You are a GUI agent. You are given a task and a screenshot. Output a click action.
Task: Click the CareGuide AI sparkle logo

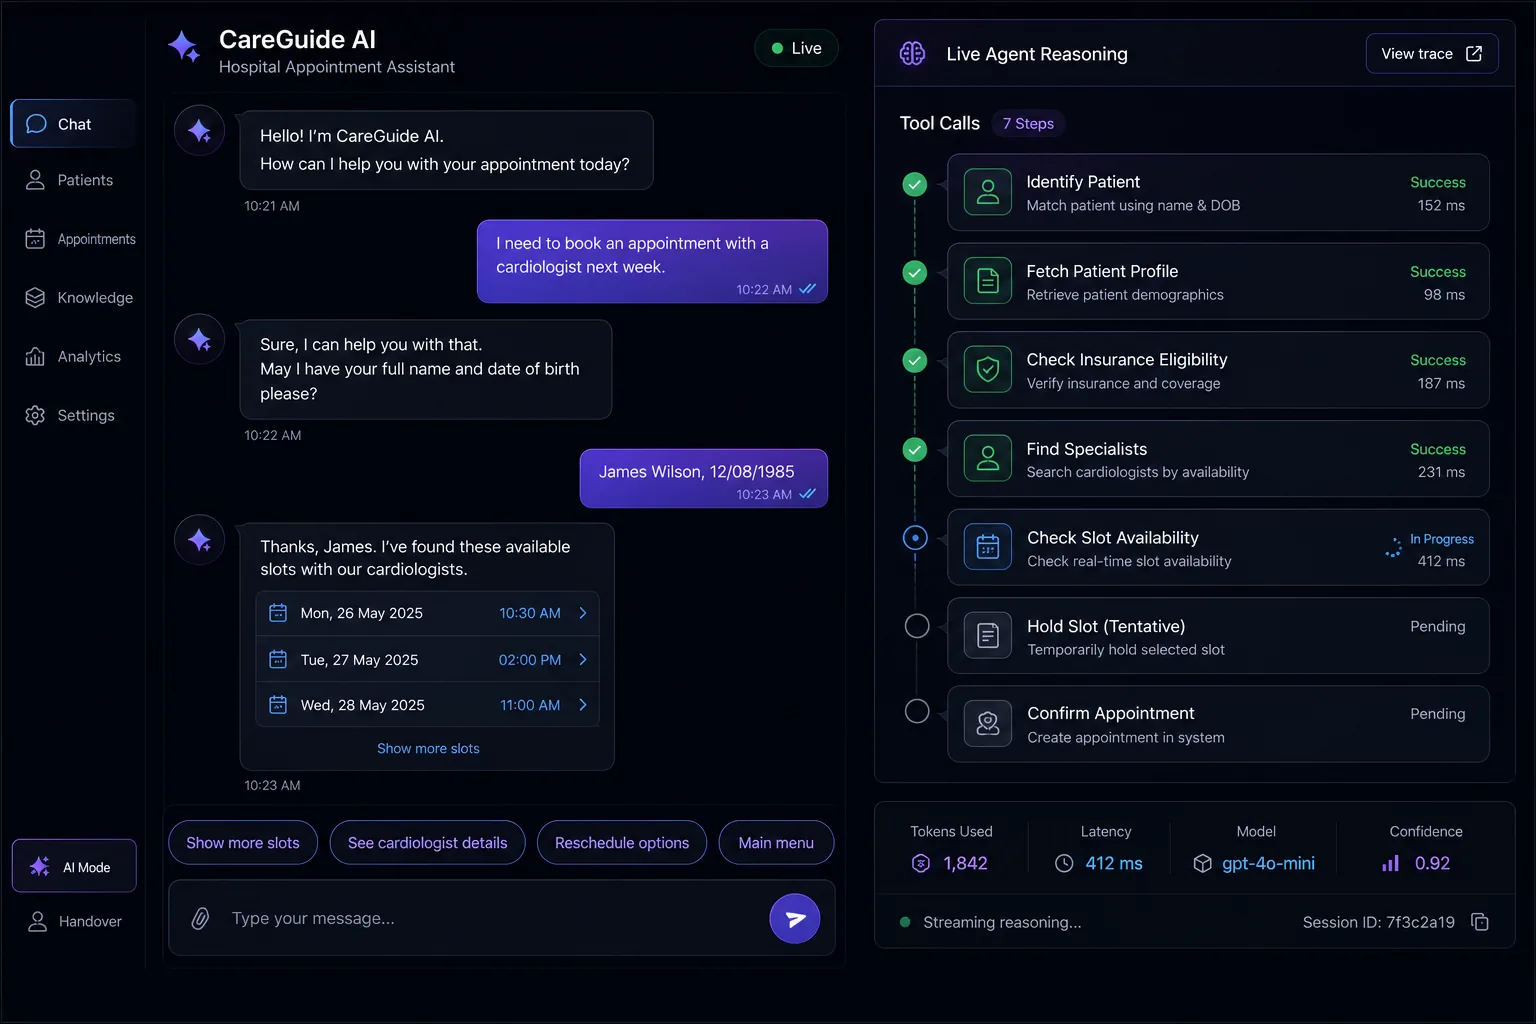184,47
